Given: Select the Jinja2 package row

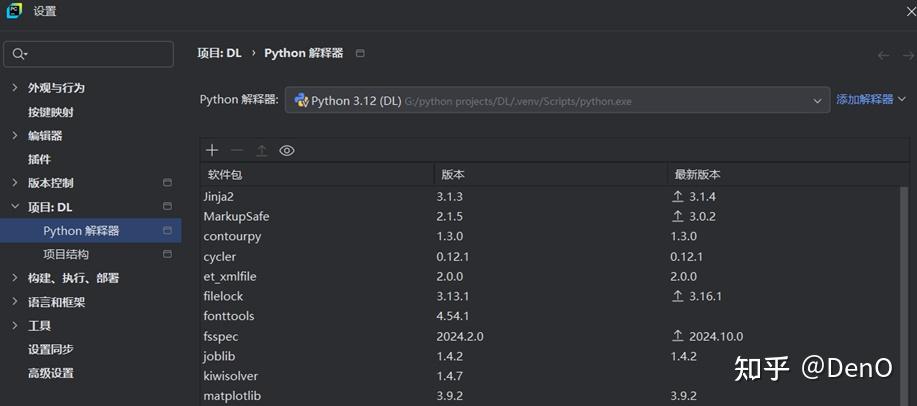Looking at the screenshot, I should [x=550, y=197].
